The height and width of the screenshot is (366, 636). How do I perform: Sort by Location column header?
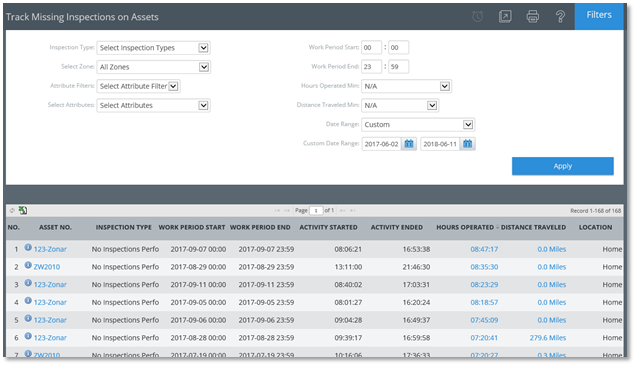point(595,227)
